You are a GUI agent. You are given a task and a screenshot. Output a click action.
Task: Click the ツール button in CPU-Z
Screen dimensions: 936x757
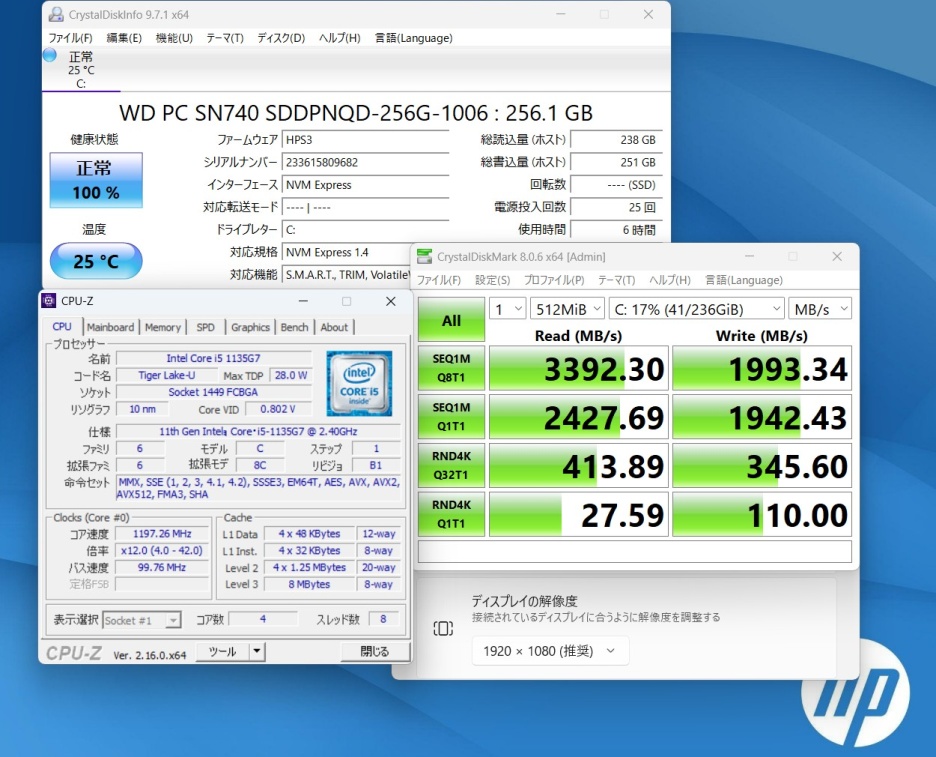[223, 651]
